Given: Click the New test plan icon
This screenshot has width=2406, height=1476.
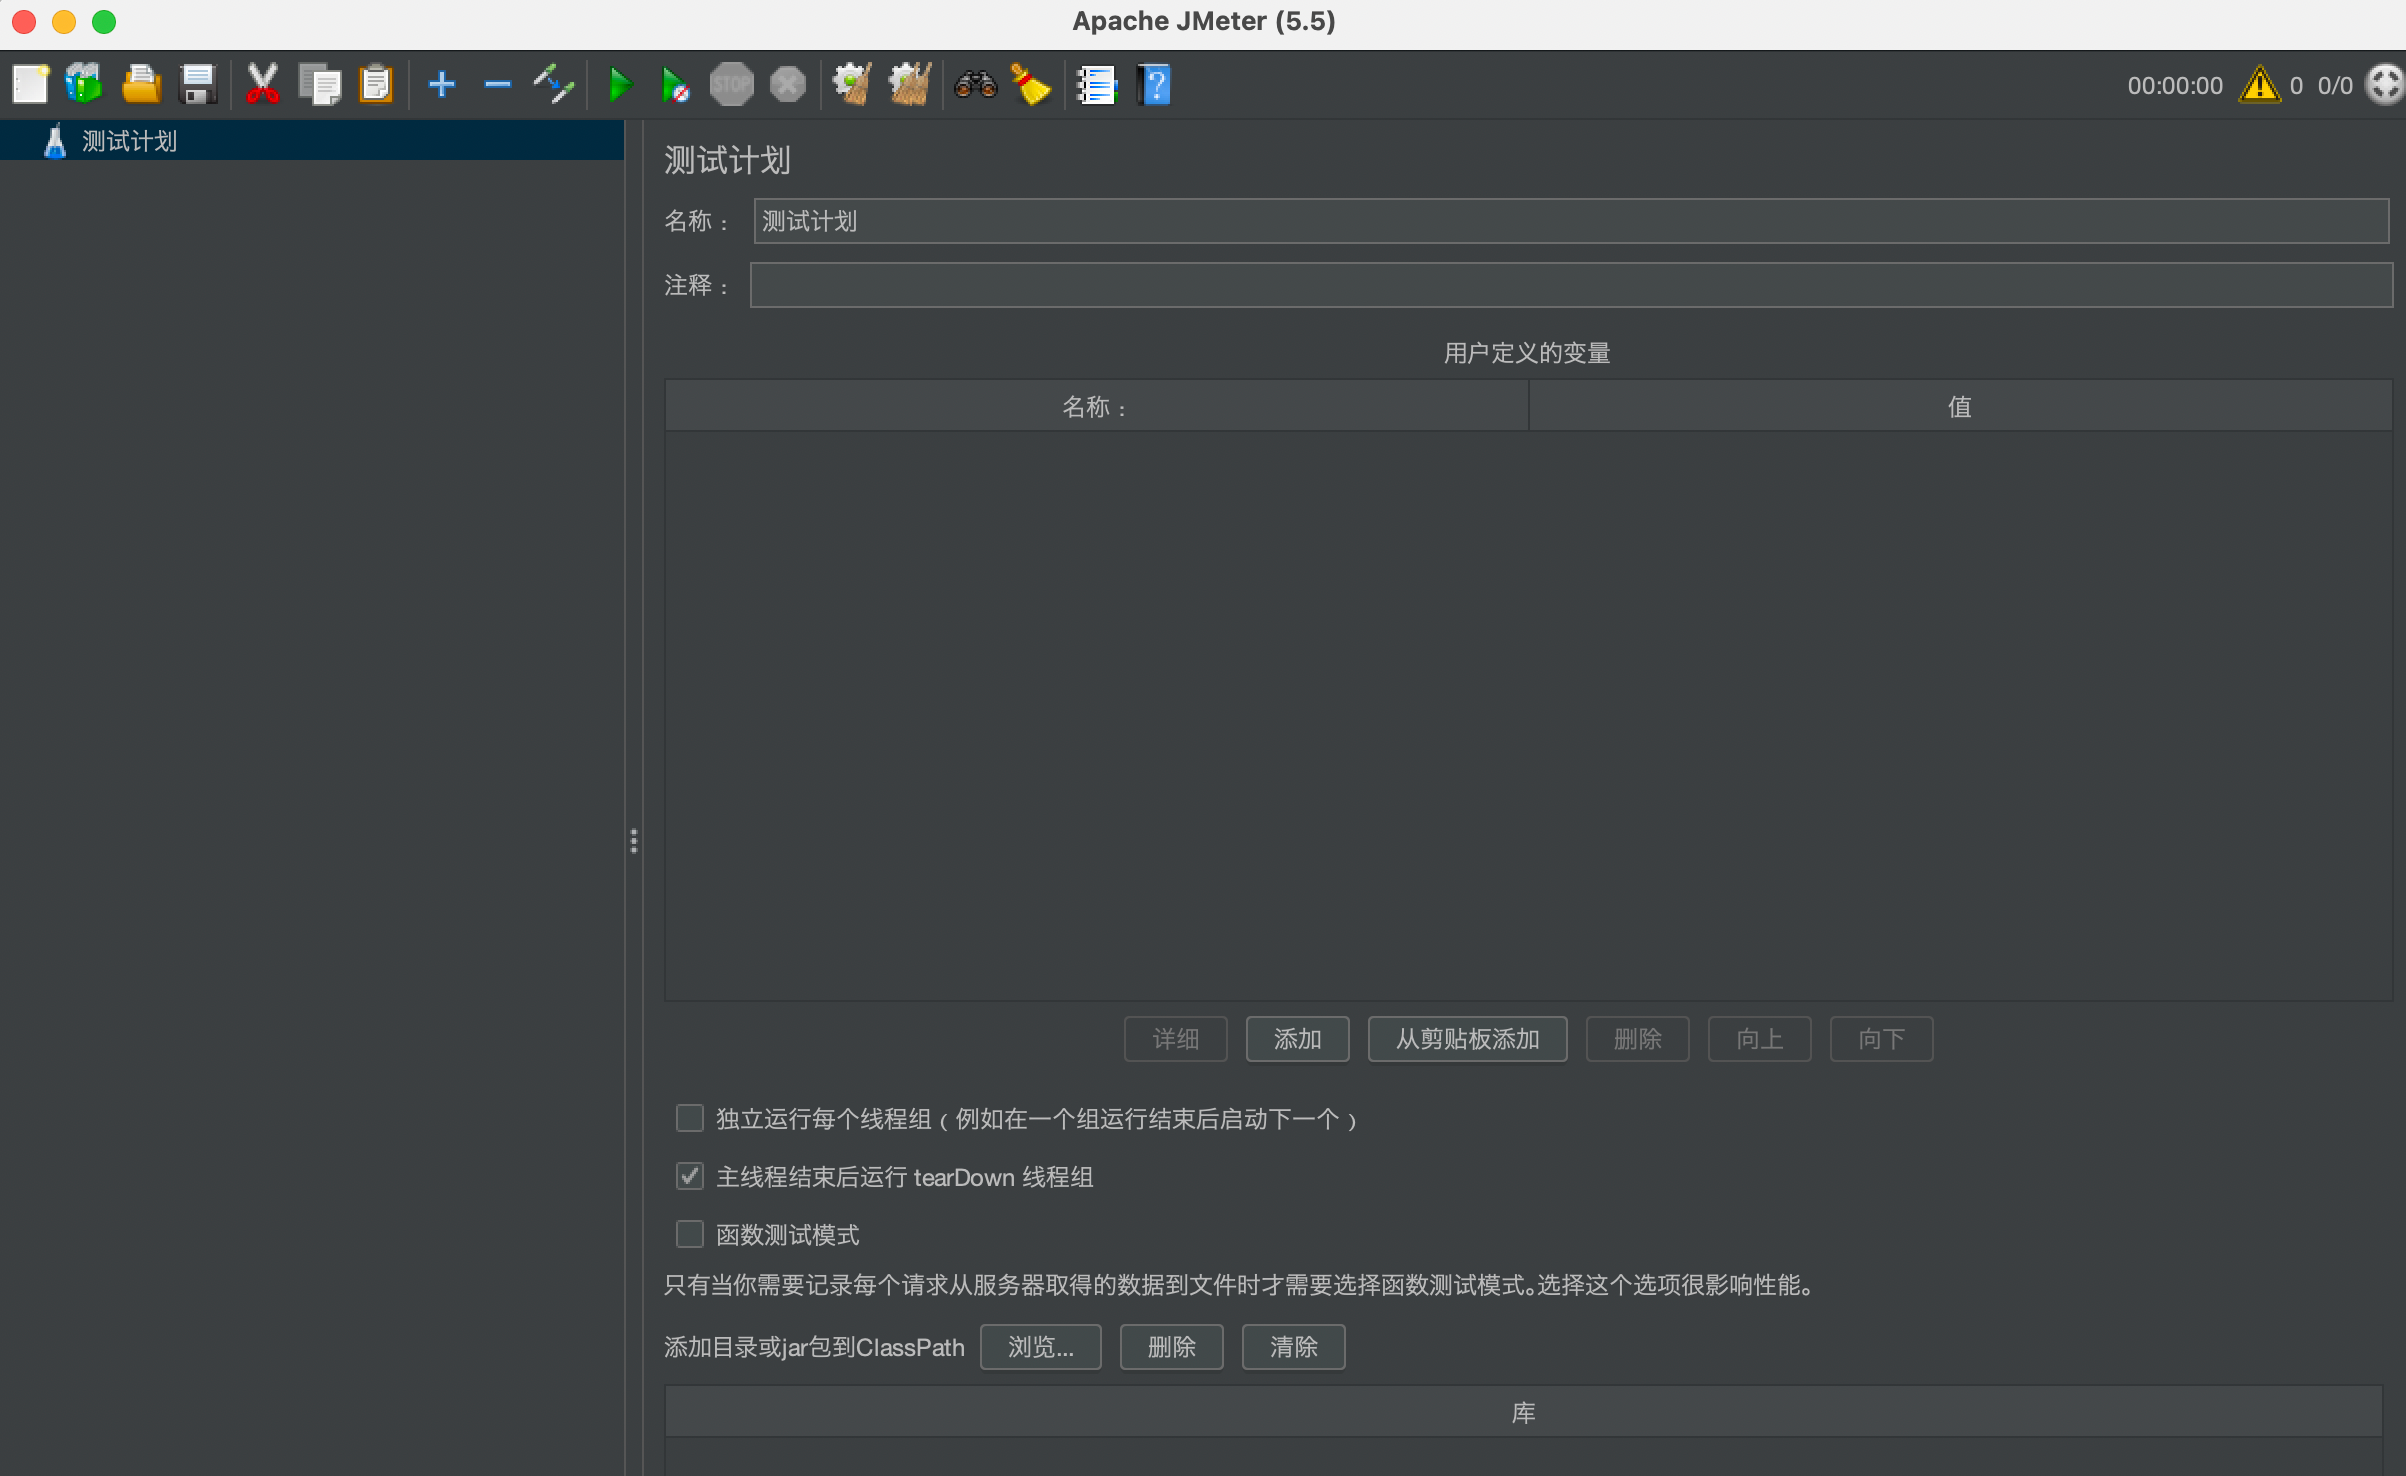Looking at the screenshot, I should point(30,85).
